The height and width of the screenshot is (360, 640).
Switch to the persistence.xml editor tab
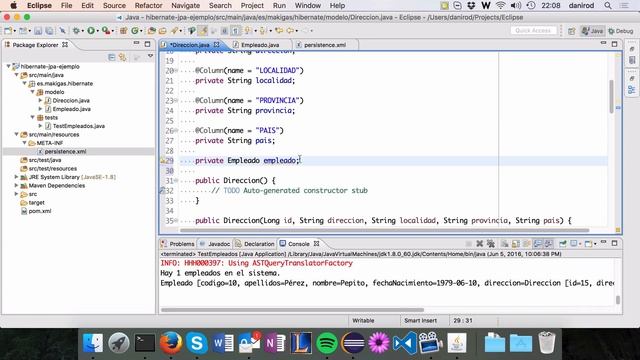click(x=325, y=45)
